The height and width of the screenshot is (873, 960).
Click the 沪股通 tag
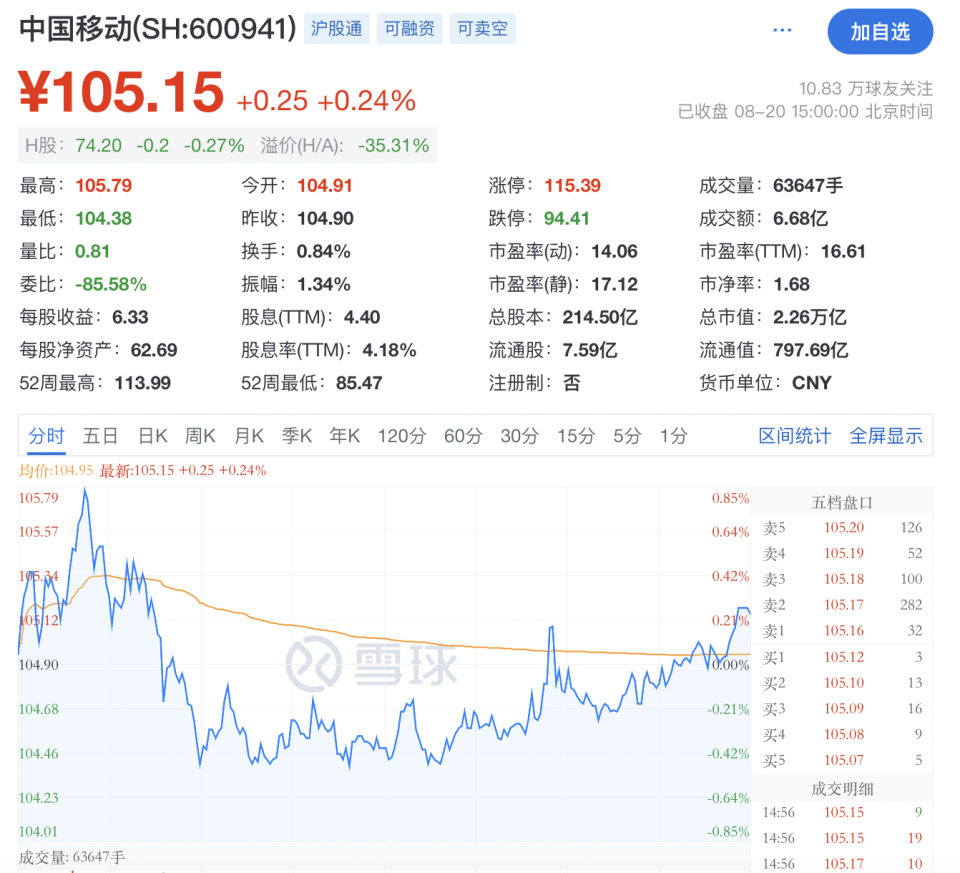point(337,29)
